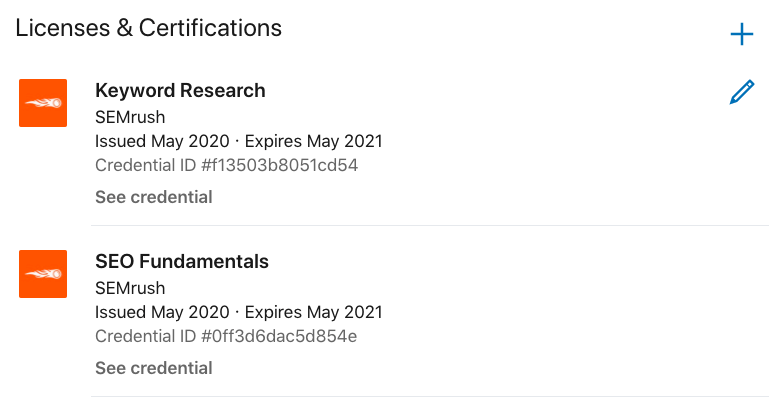Screen dimensions: 769x399
Task: Select Credential ID #f13503b8051cd54 text
Action: (x=227, y=165)
